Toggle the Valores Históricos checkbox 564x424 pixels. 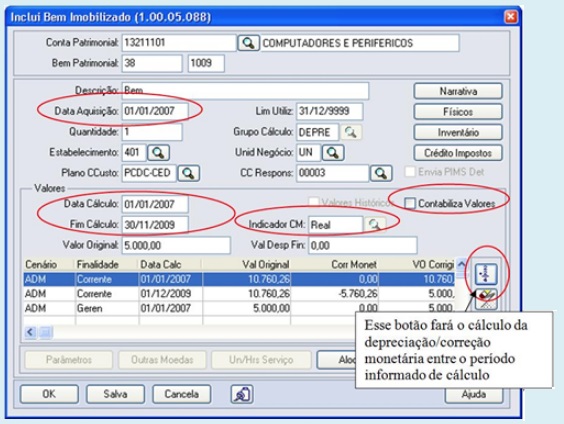coord(314,202)
